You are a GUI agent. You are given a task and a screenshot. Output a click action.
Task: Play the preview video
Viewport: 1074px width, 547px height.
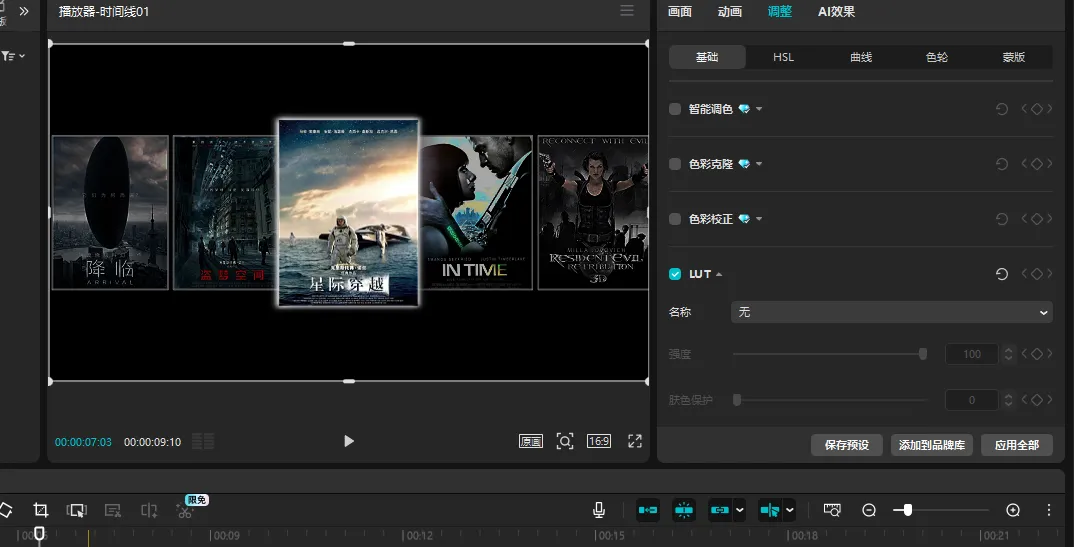click(349, 442)
